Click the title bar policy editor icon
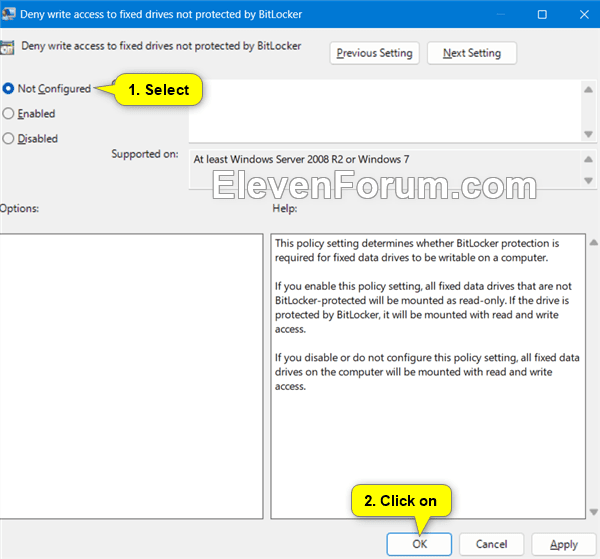600x559 pixels. pos(8,14)
